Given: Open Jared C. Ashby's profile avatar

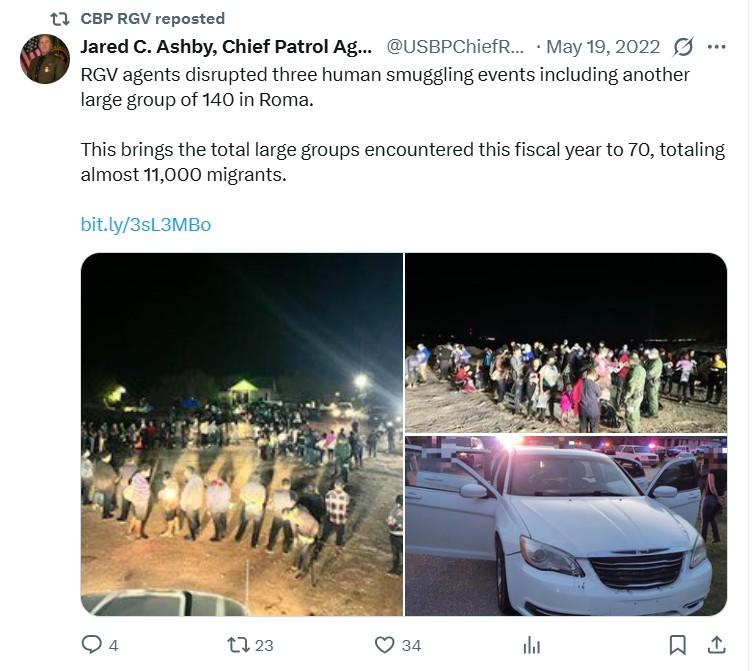Looking at the screenshot, I should click(45, 59).
